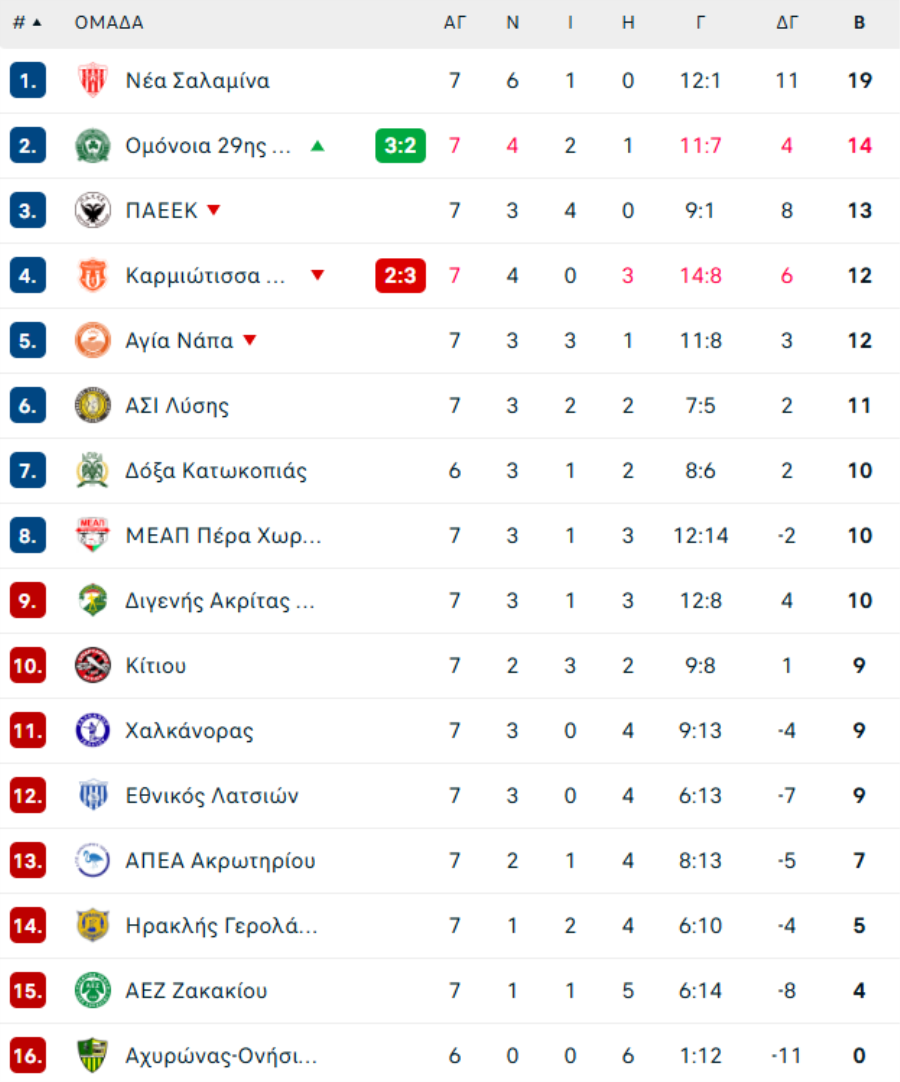Click the Αγία Νάπα club crest

(93, 341)
